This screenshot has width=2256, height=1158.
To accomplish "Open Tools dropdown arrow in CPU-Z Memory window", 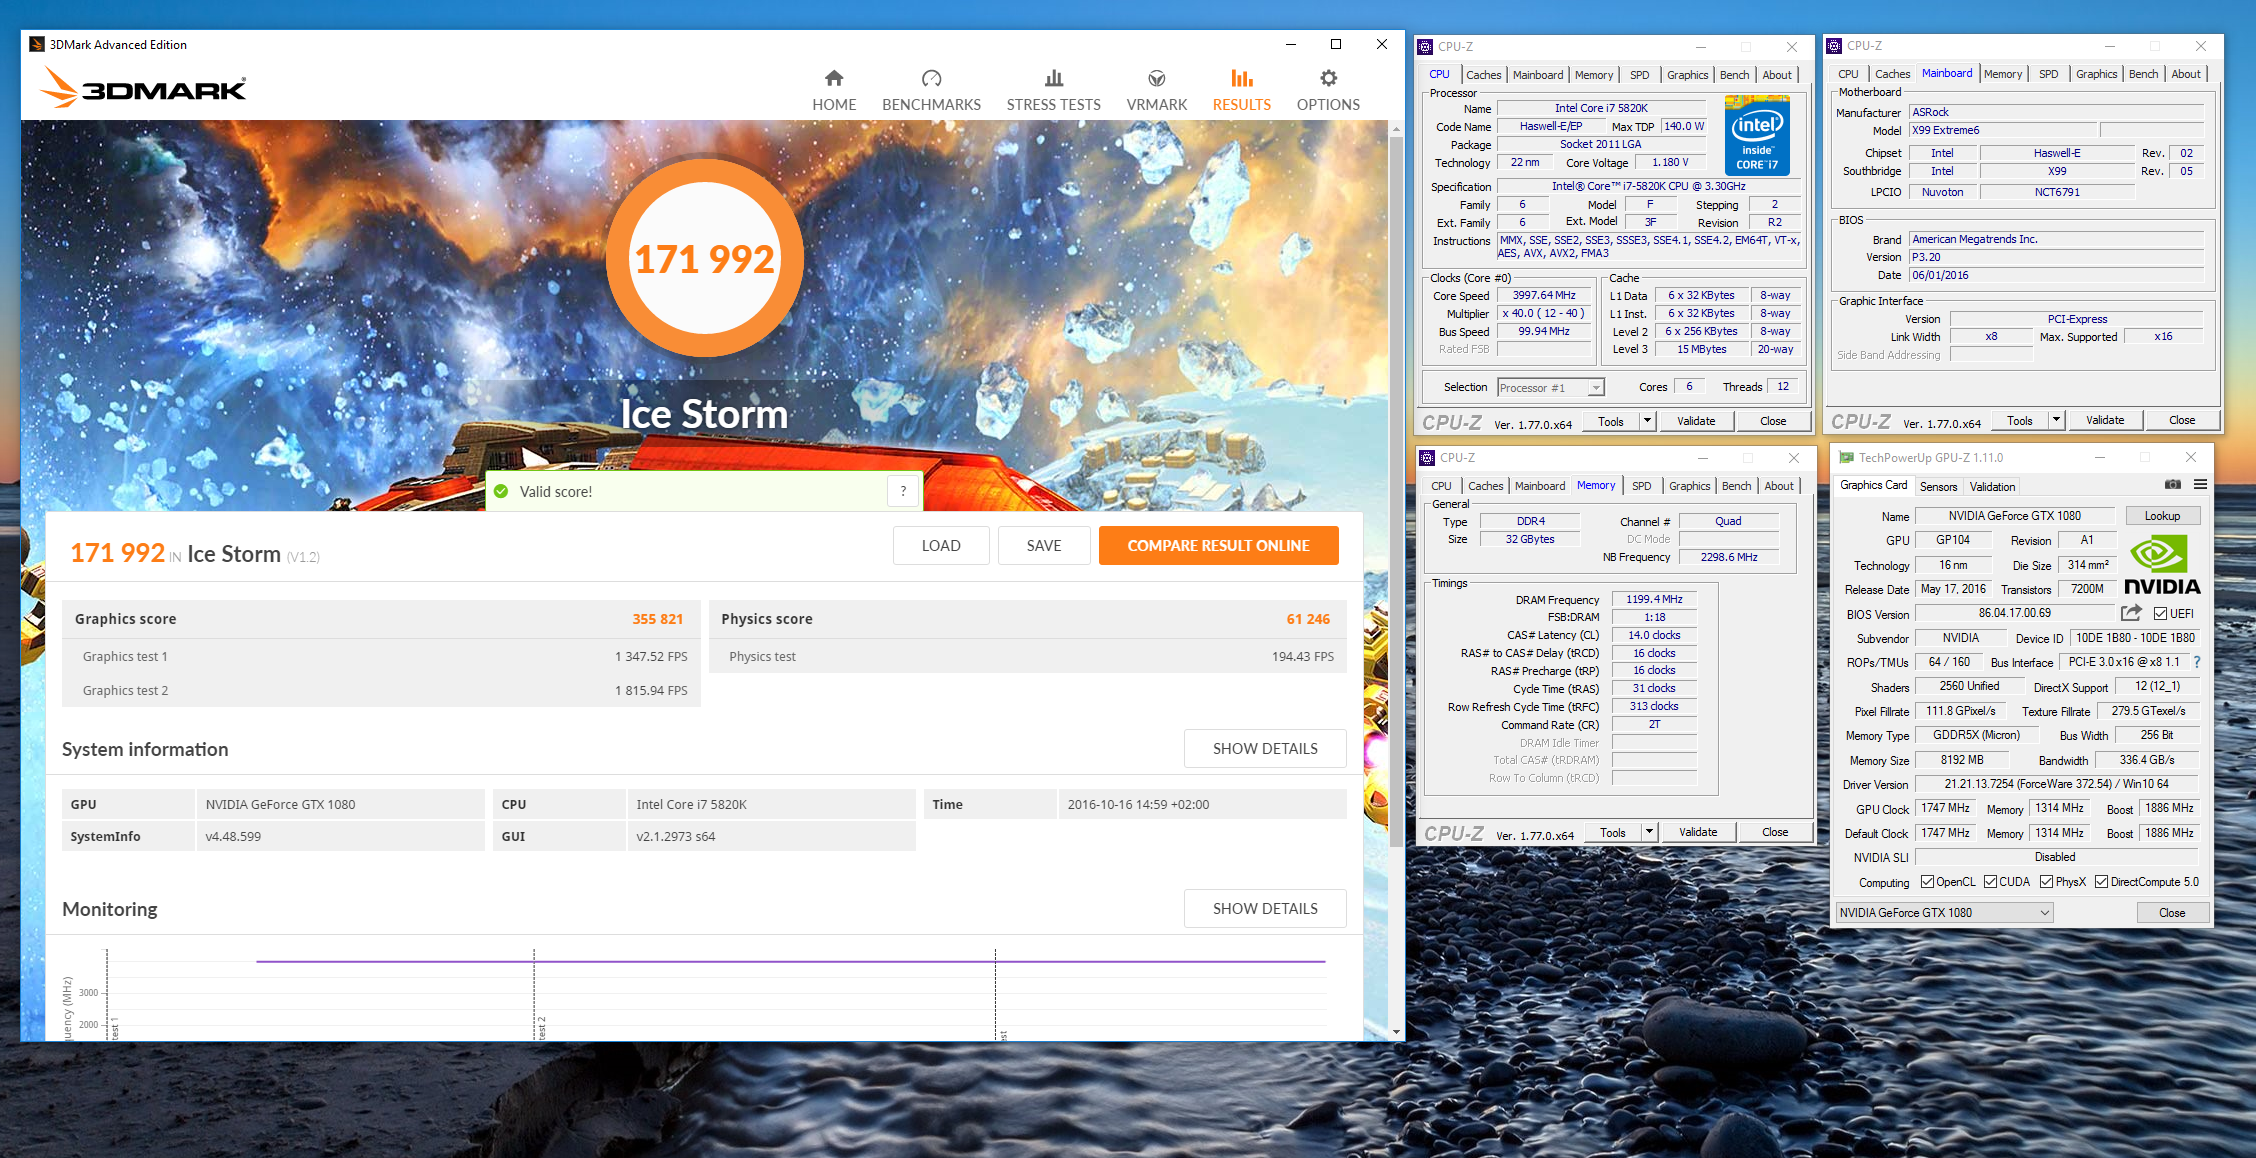I will click(x=1649, y=832).
